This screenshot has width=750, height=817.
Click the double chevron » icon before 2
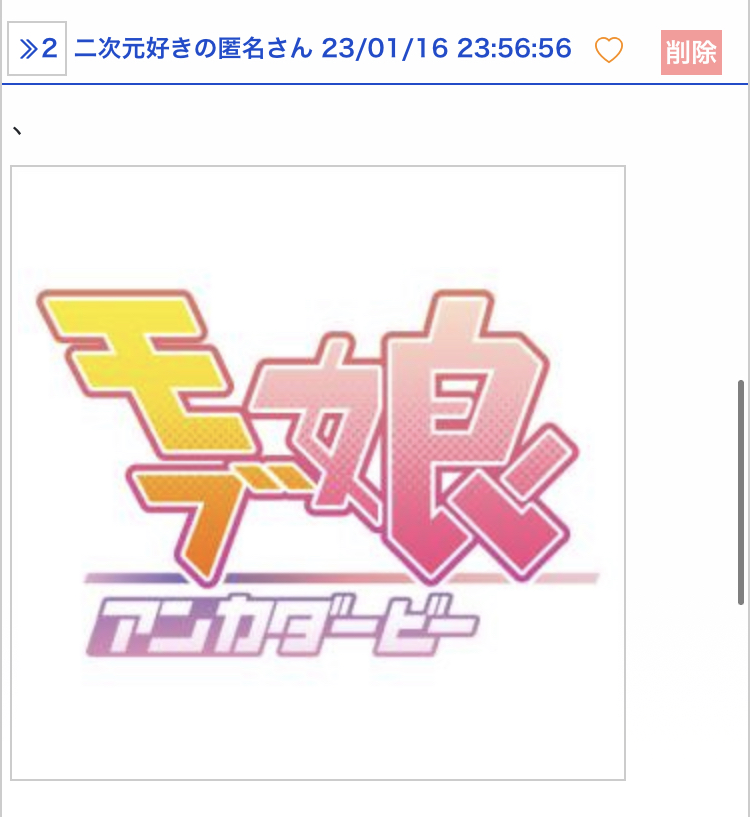pyautogui.click(x=29, y=49)
